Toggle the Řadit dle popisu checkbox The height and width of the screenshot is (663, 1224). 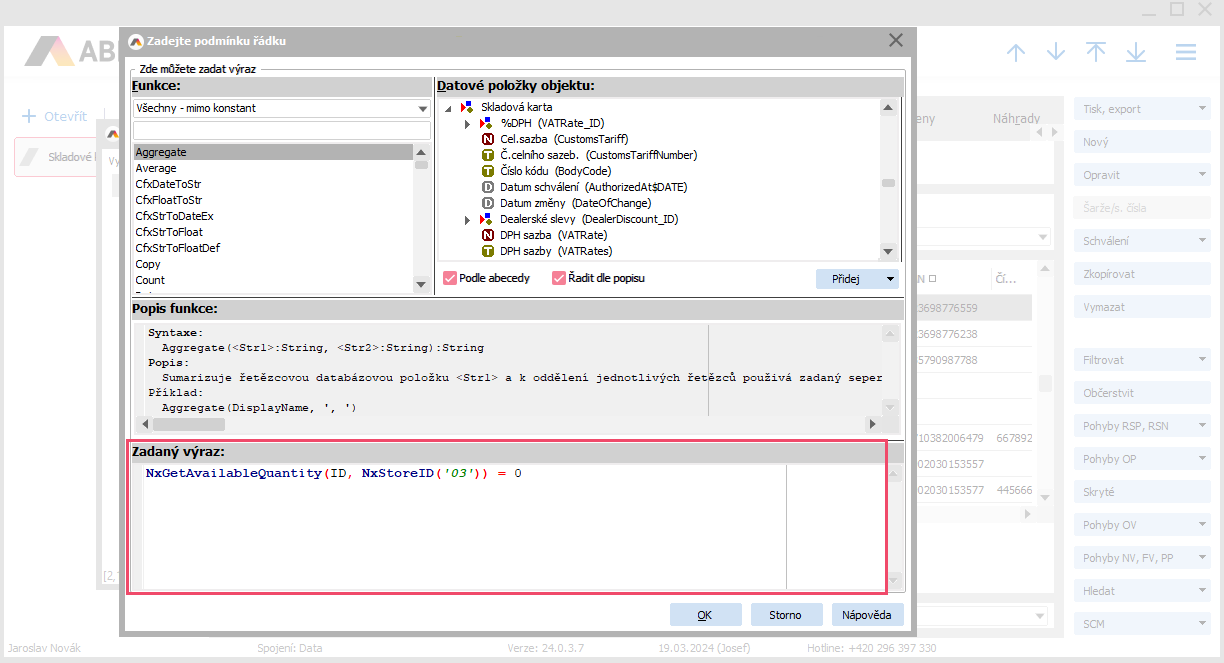(559, 278)
